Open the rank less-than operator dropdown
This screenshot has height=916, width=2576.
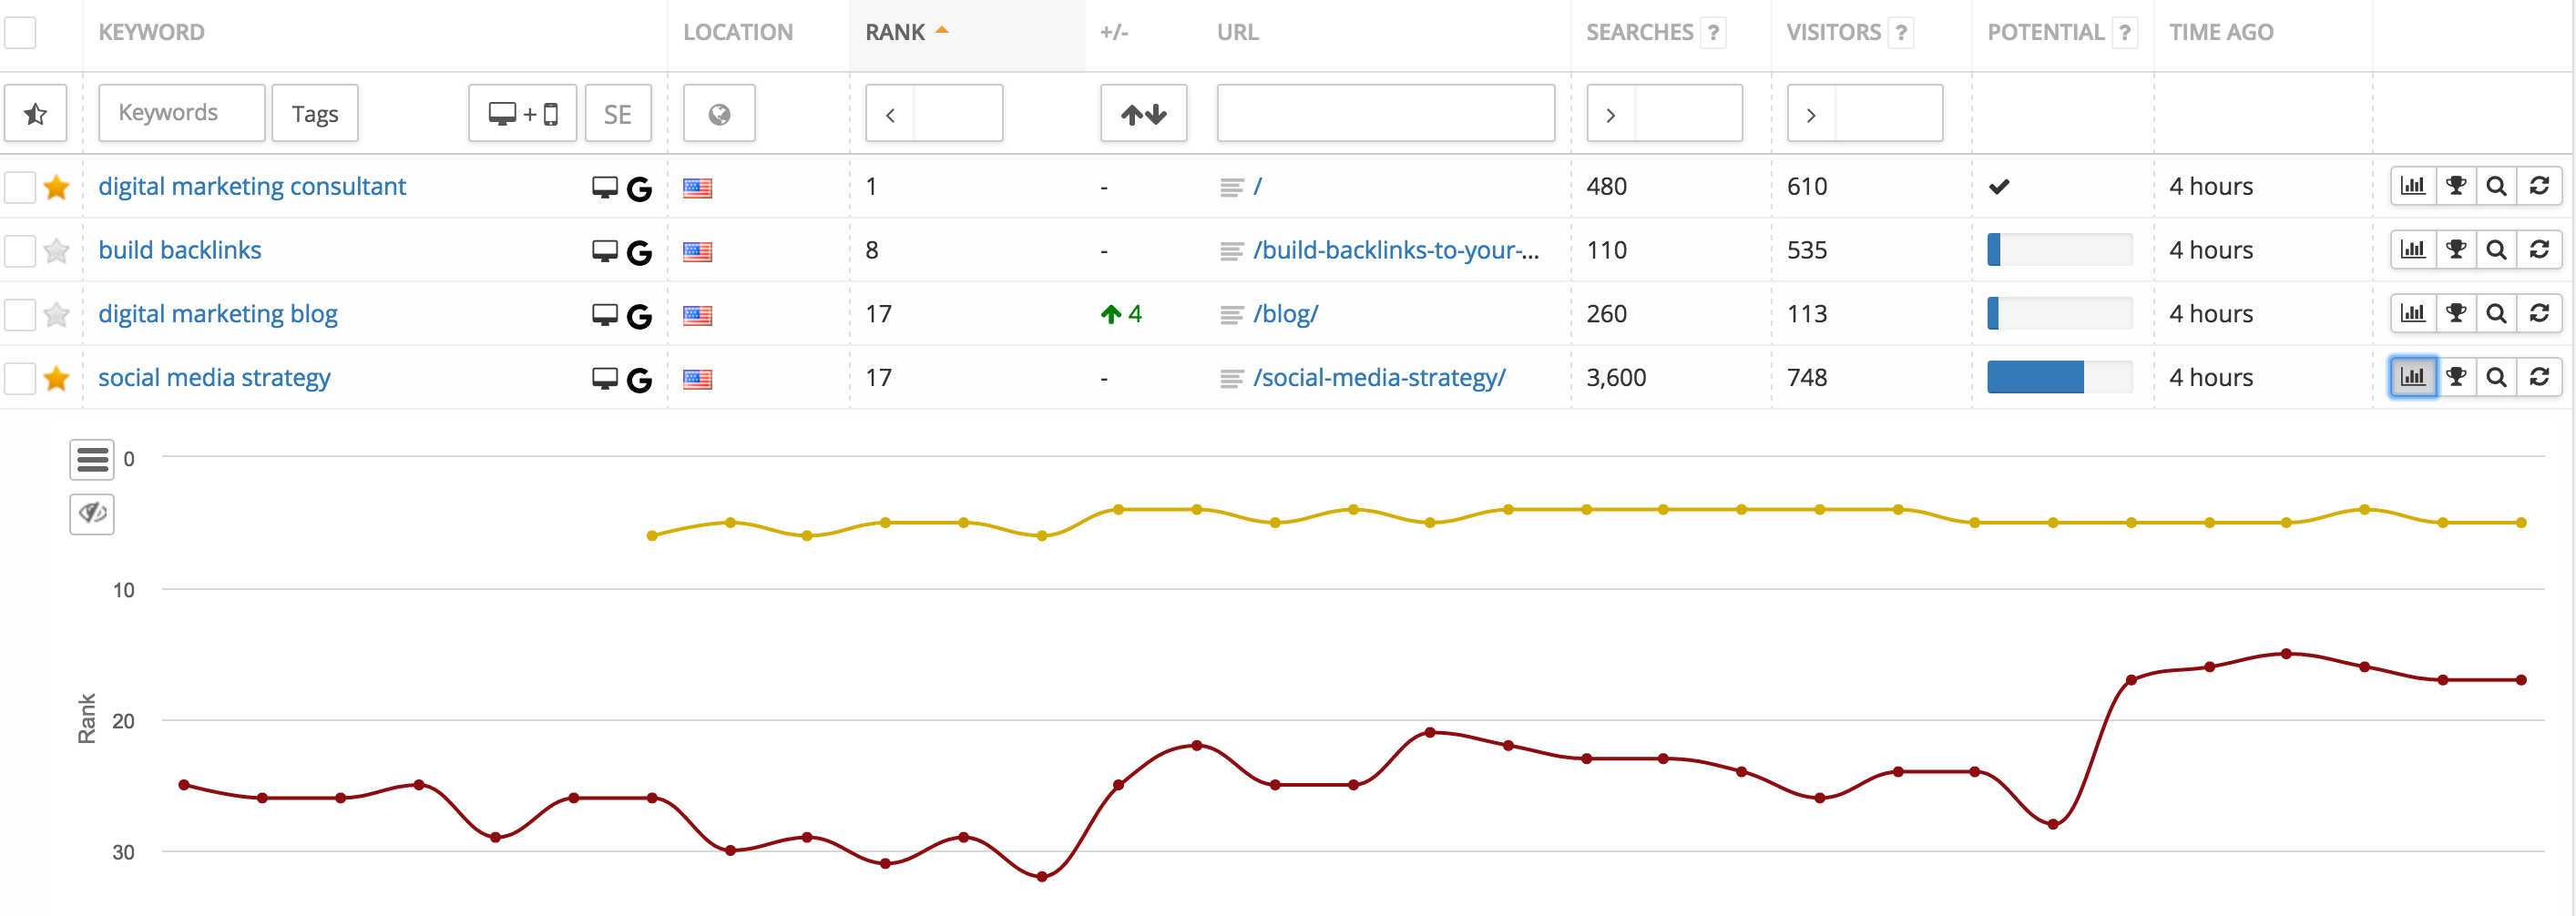[890, 114]
